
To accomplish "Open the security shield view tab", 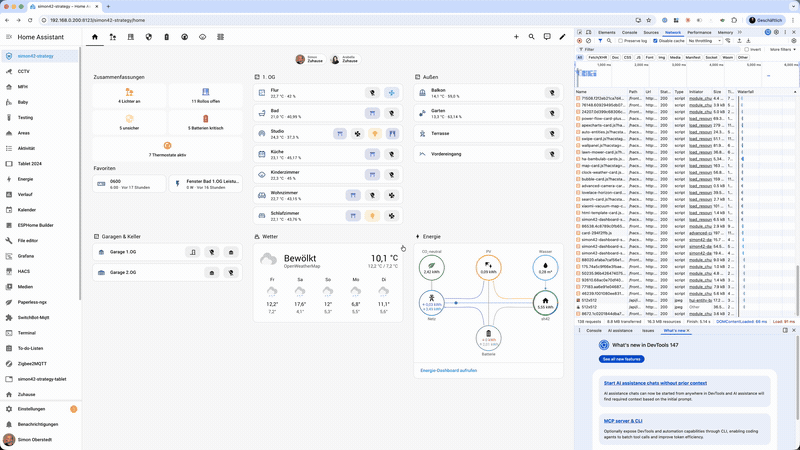I will pyautogui.click(x=148, y=37).
